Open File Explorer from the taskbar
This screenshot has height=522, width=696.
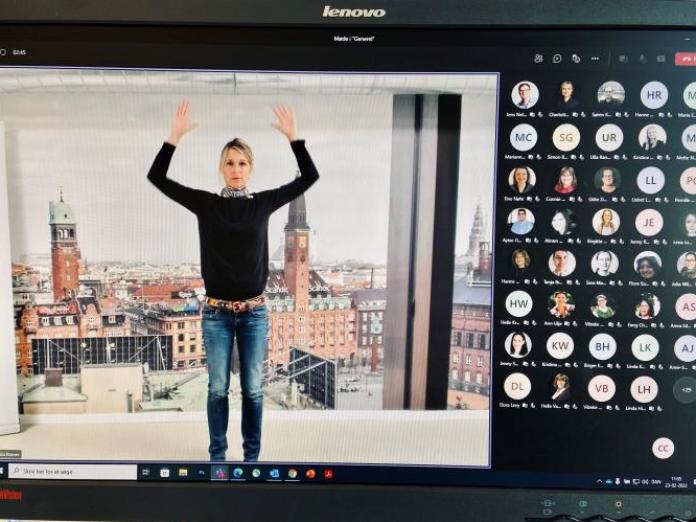pos(183,473)
